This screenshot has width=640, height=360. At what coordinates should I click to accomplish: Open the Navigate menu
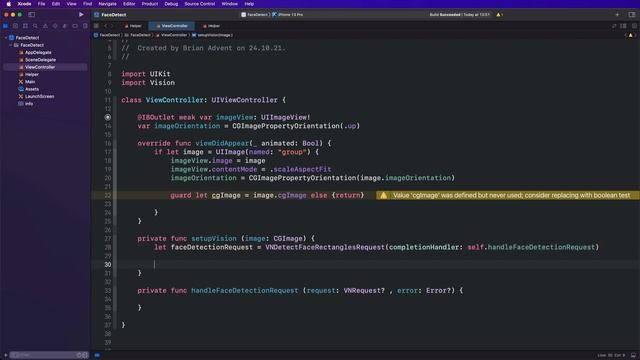point(107,4)
